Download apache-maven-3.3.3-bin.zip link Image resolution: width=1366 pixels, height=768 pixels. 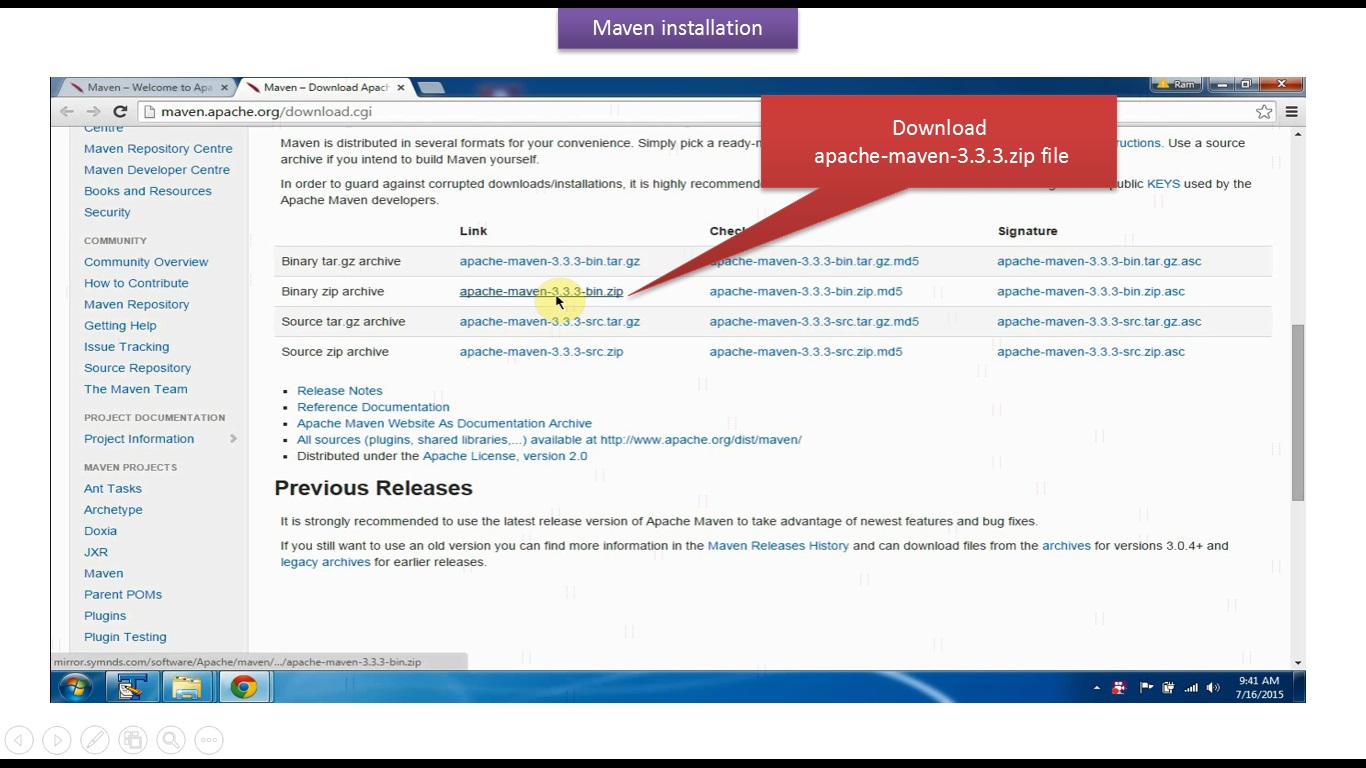pyautogui.click(x=541, y=292)
